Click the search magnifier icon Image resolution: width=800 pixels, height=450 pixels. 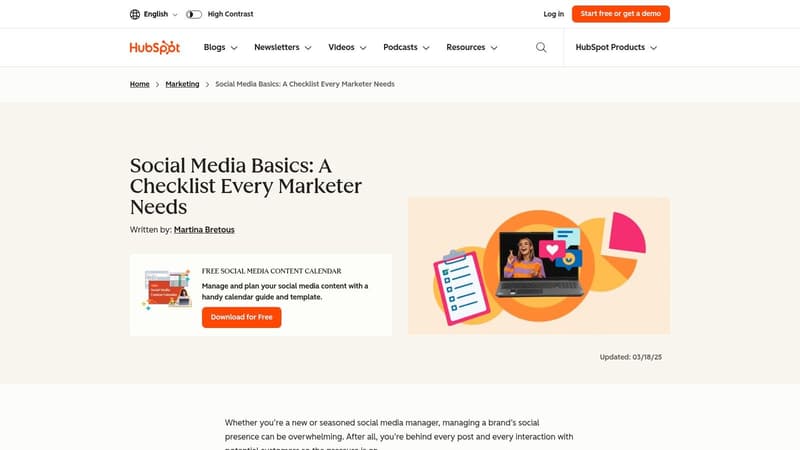point(541,47)
